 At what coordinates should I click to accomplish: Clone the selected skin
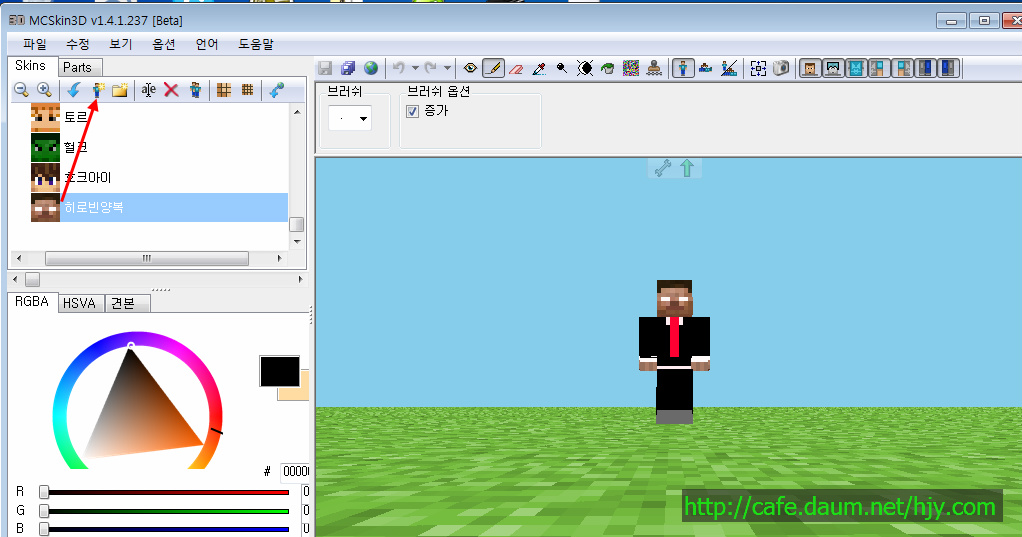(195, 90)
